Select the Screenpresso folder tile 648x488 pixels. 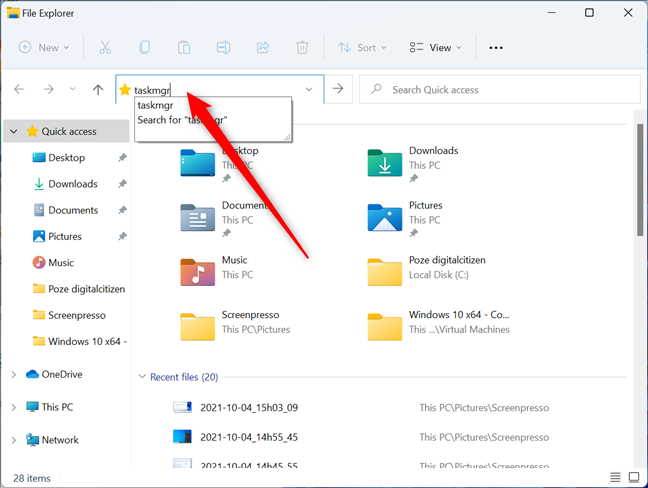click(x=236, y=326)
